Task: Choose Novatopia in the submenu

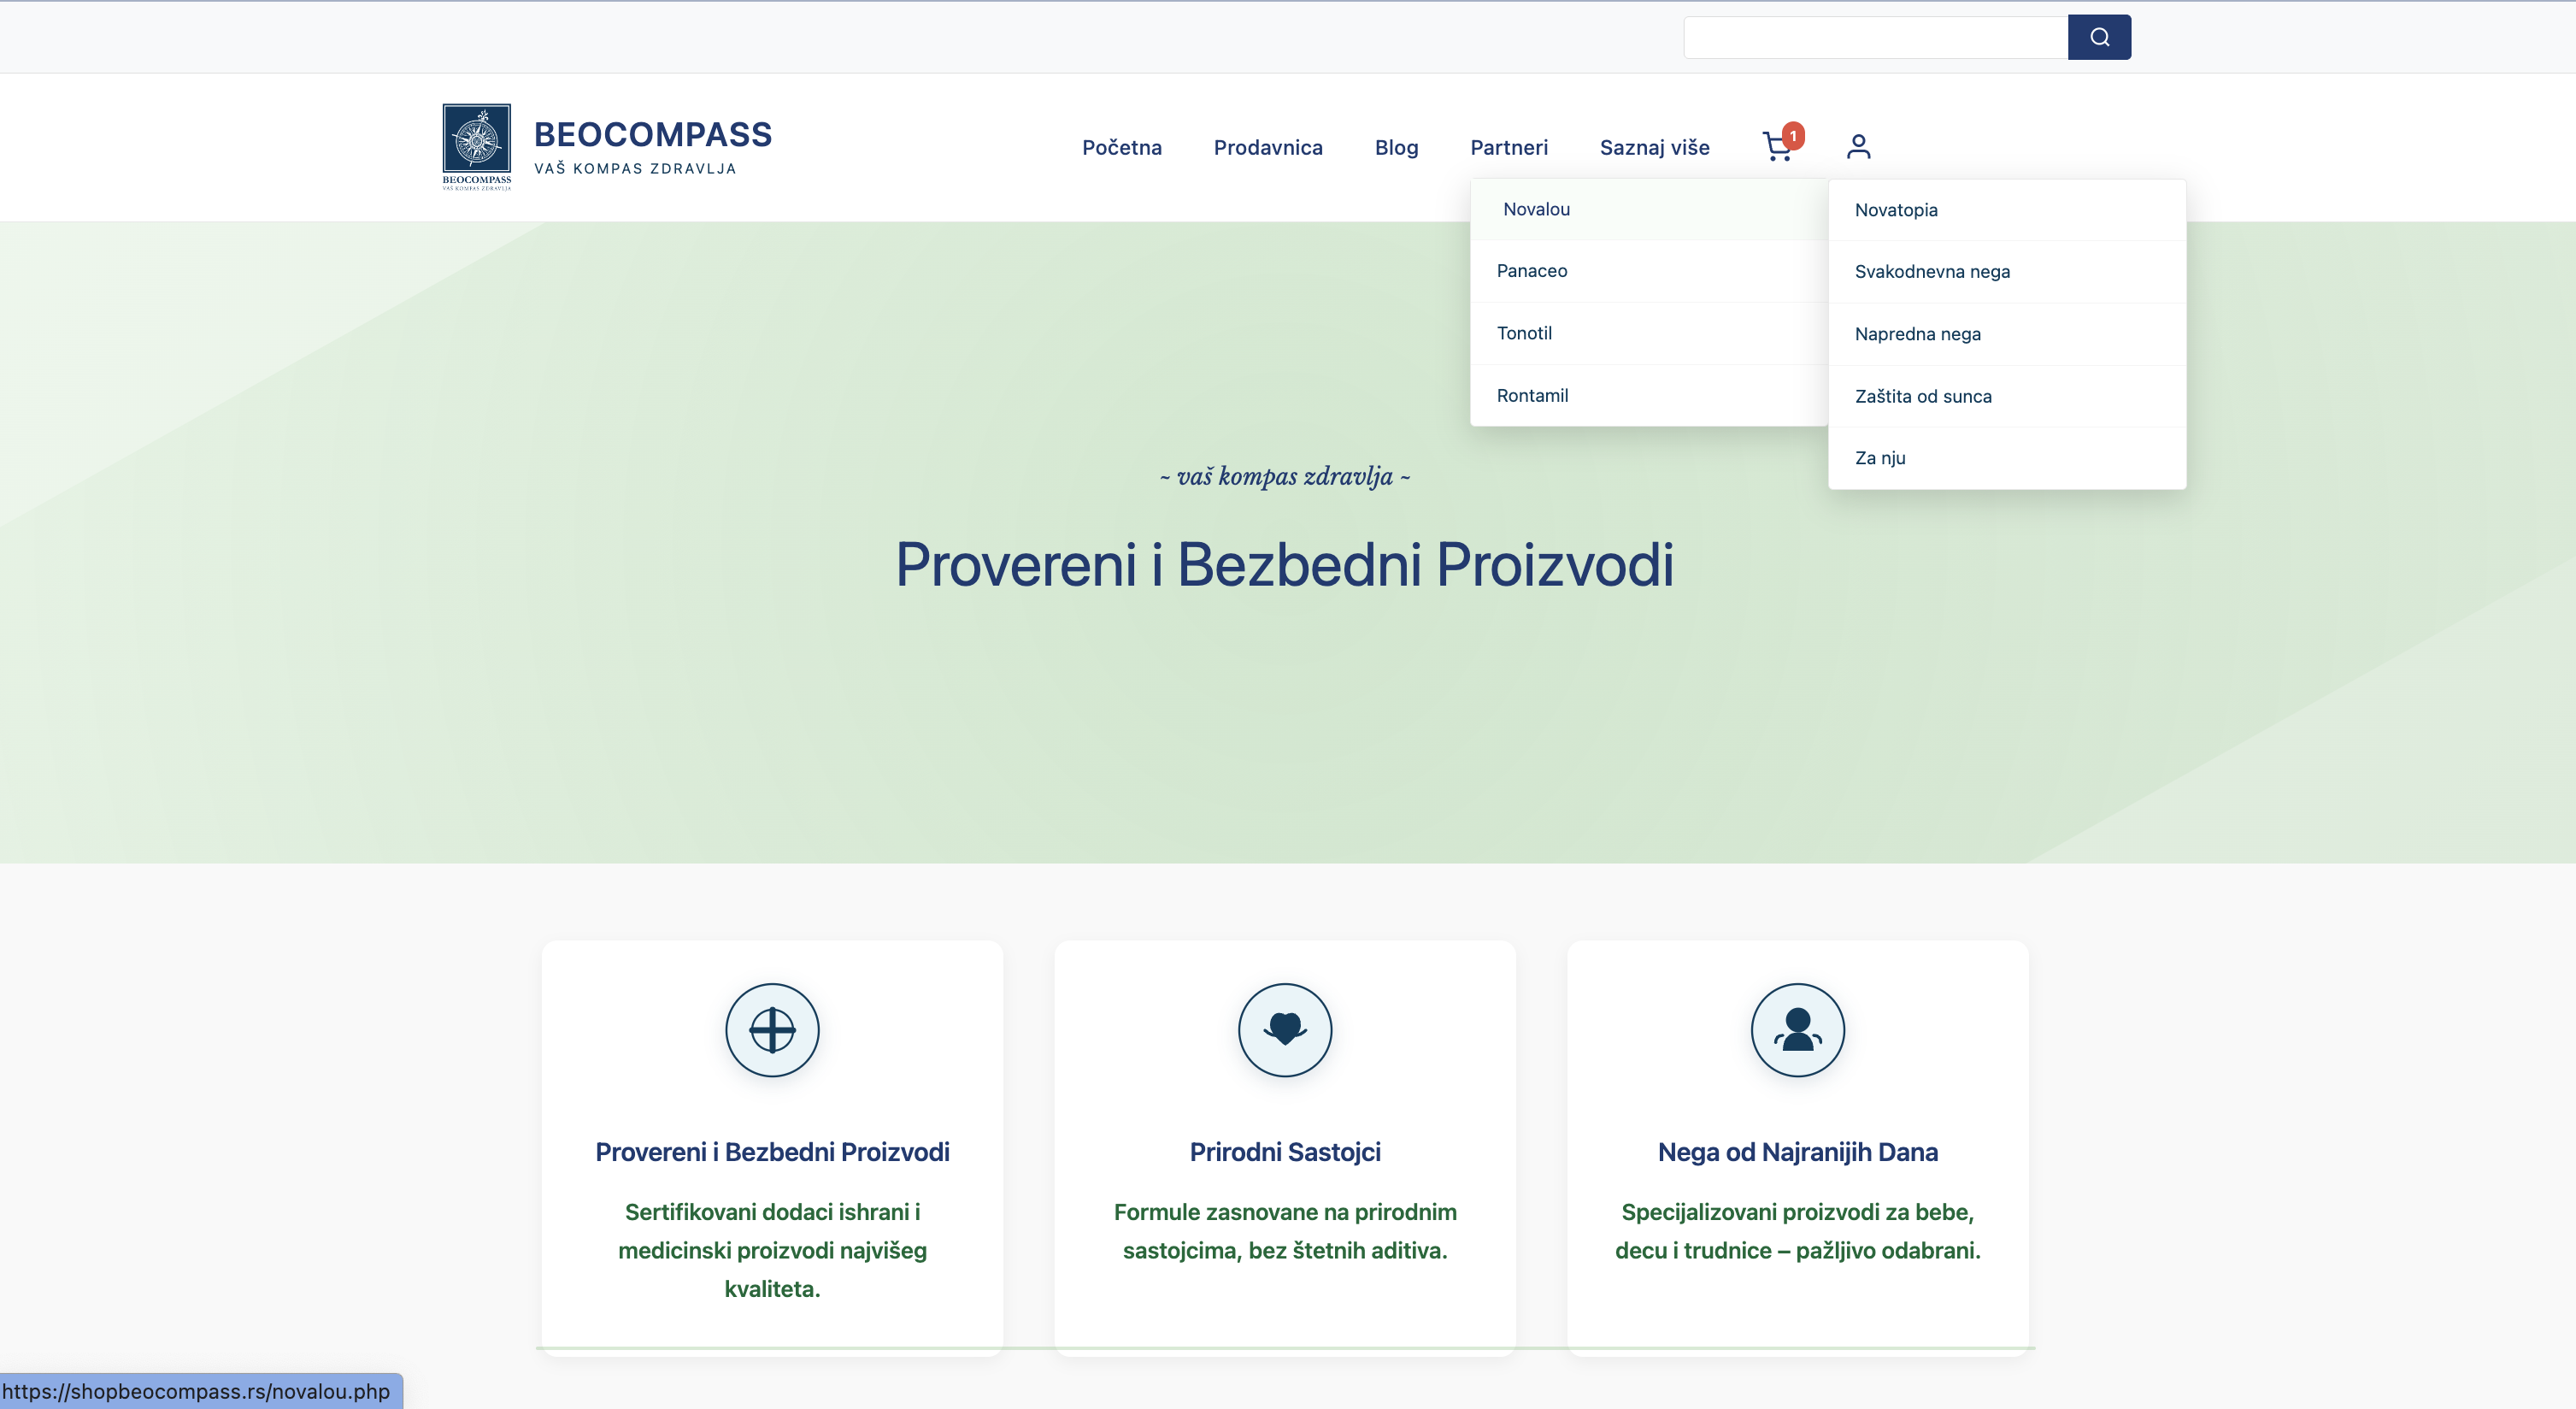Action: (2007, 210)
